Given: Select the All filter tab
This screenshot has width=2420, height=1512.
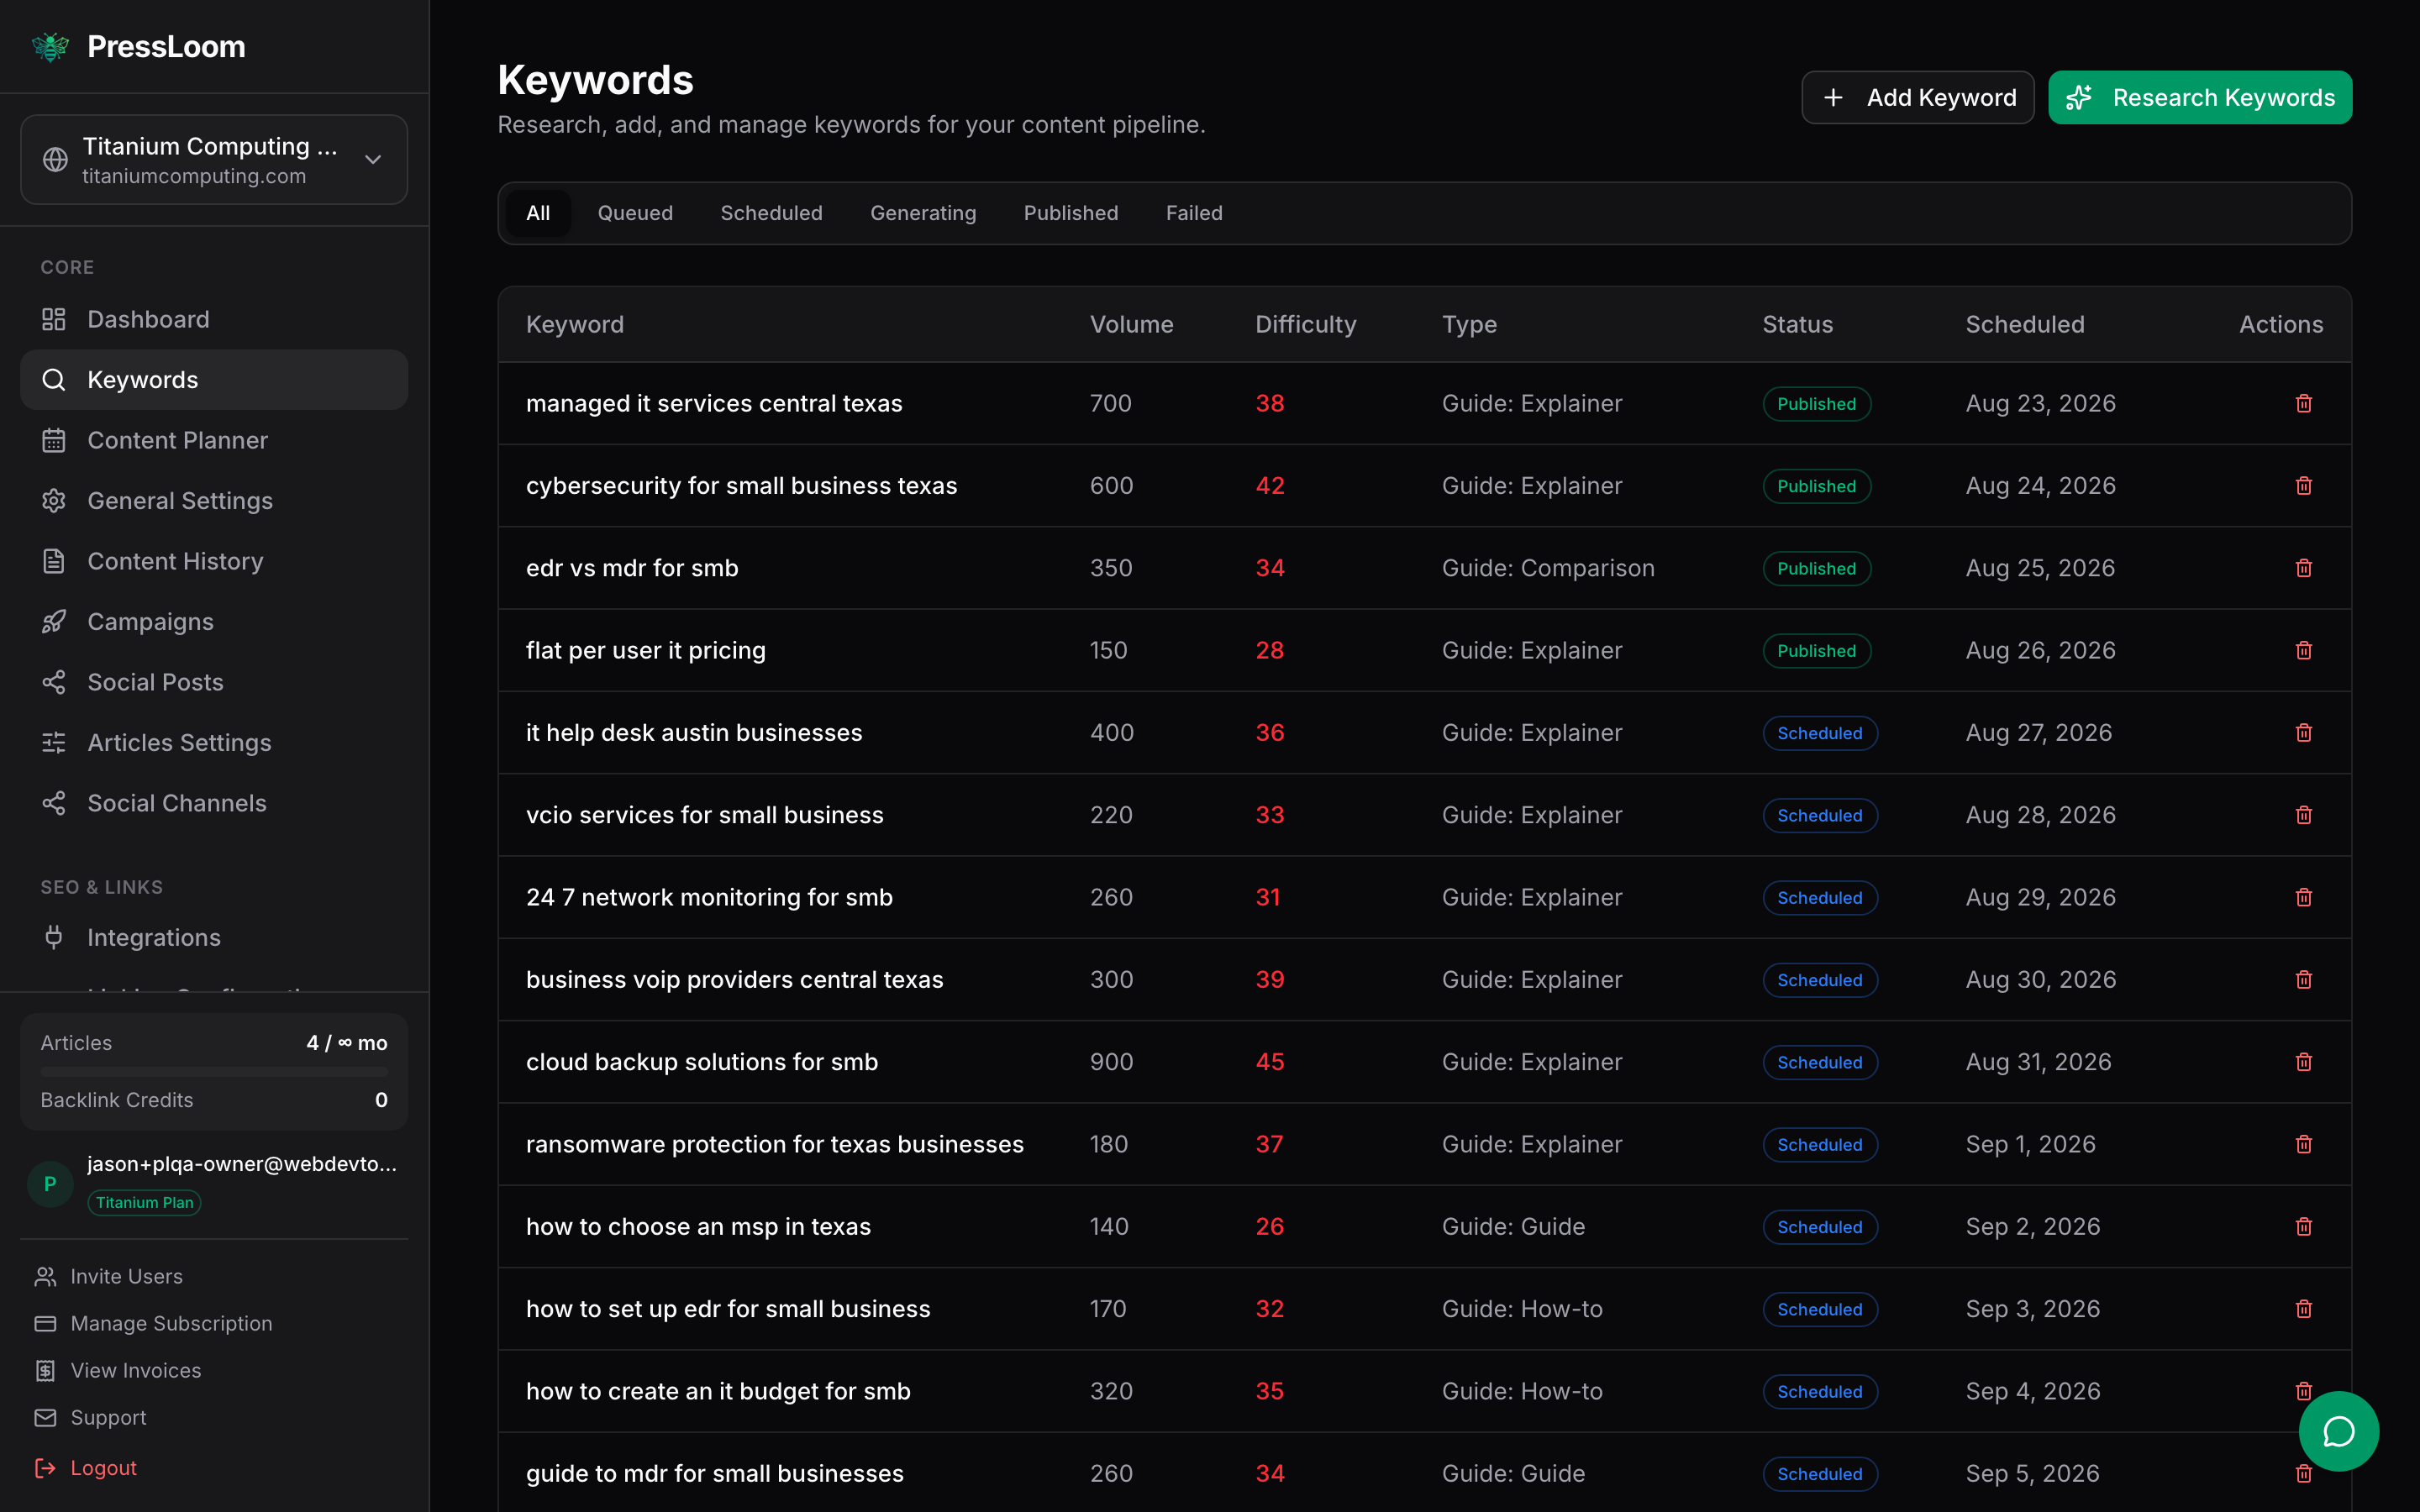Looking at the screenshot, I should pyautogui.click(x=538, y=213).
